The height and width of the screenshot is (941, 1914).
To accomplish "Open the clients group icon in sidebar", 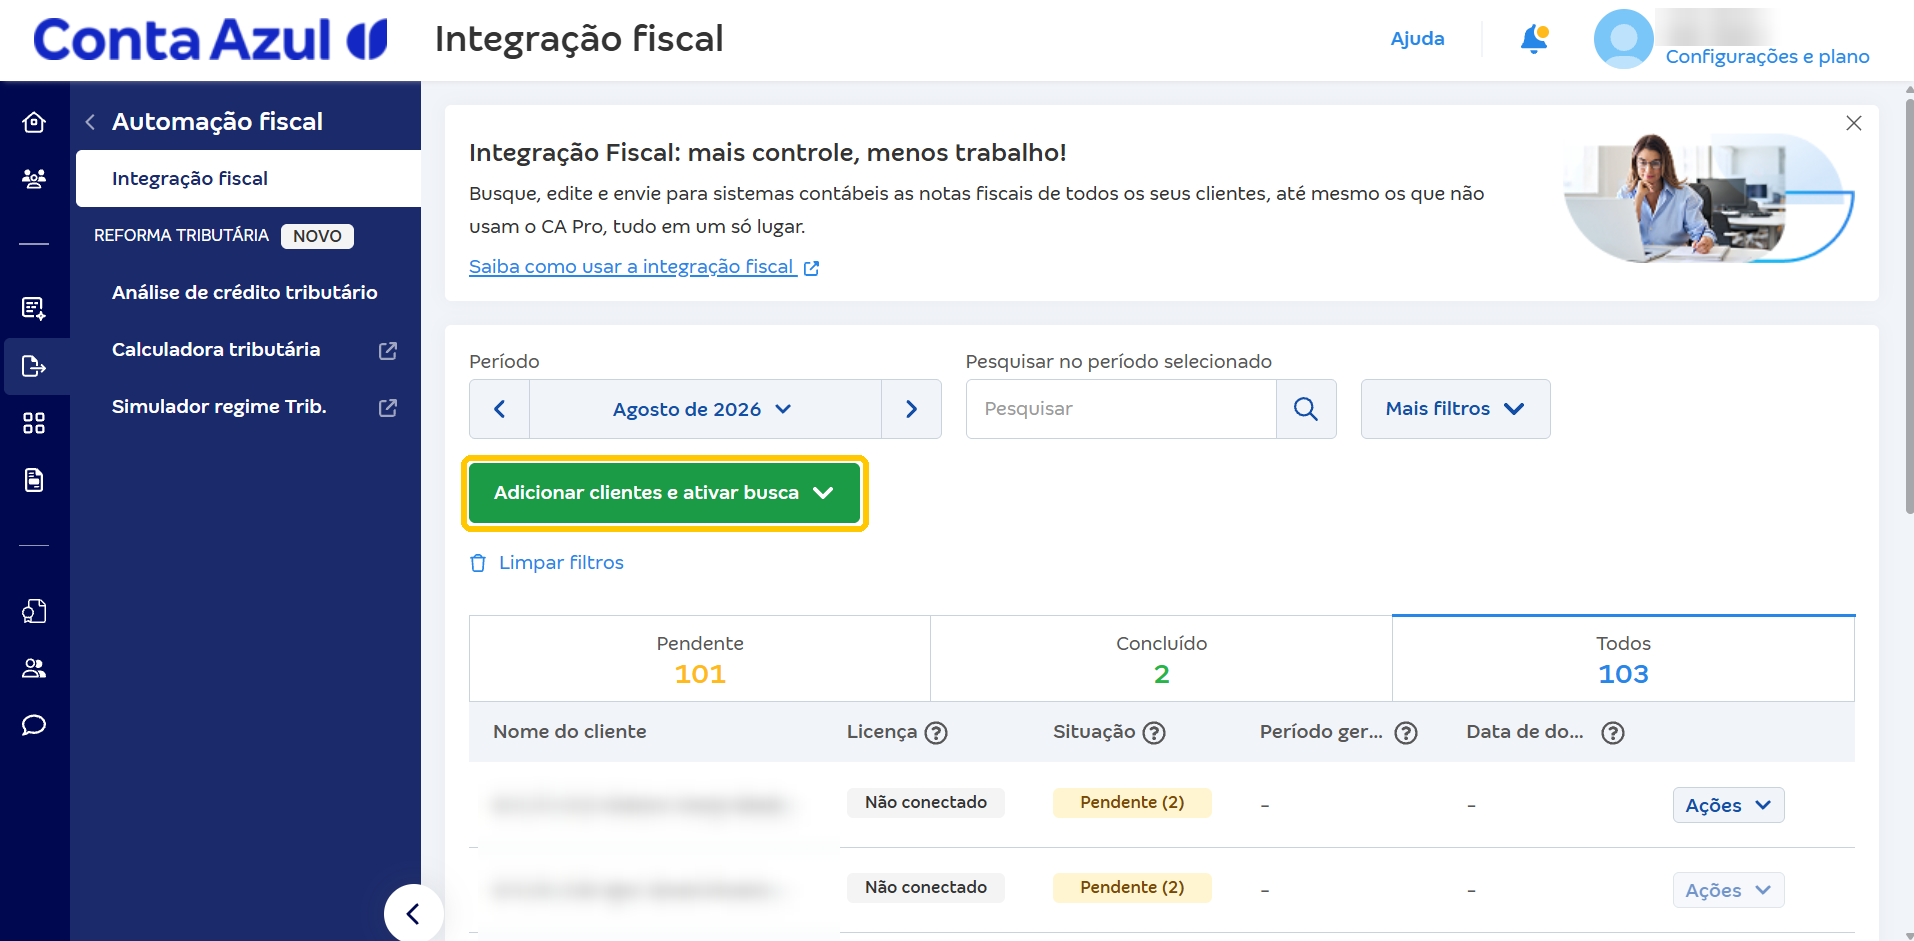I will pyautogui.click(x=34, y=179).
